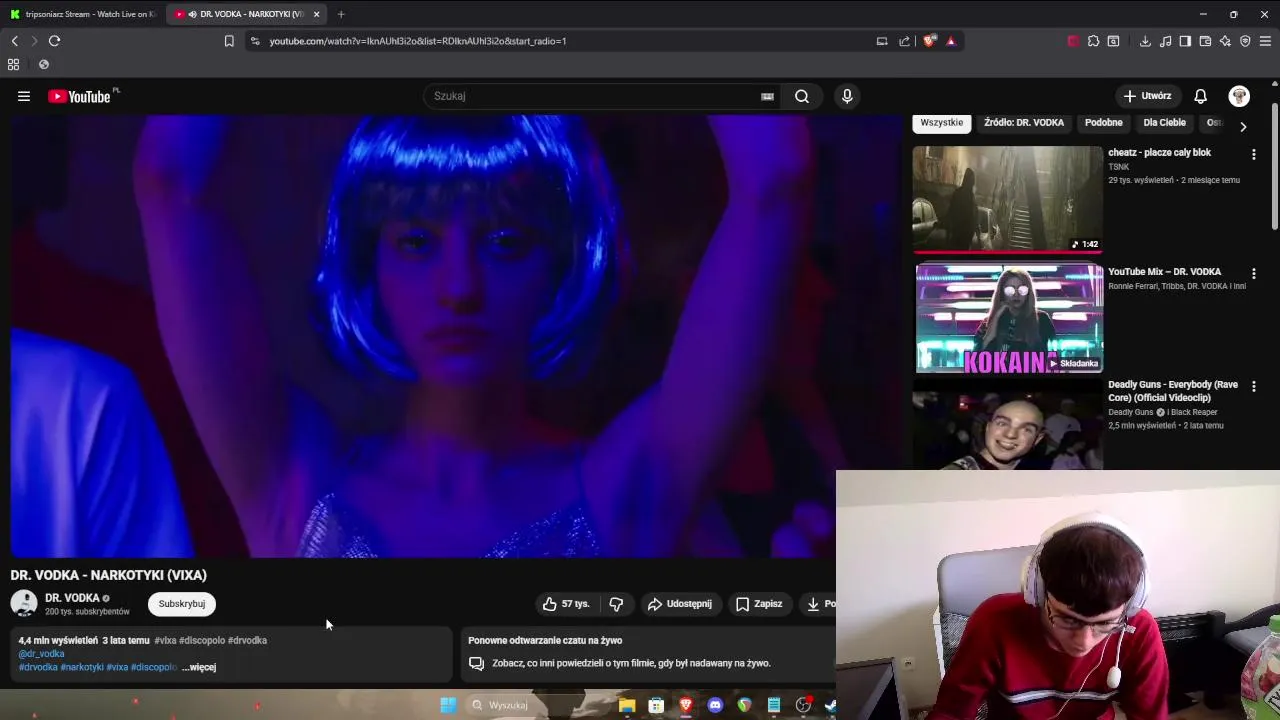The width and height of the screenshot is (1280, 720).
Task: Open YouTube notifications bell
Action: tap(1200, 96)
